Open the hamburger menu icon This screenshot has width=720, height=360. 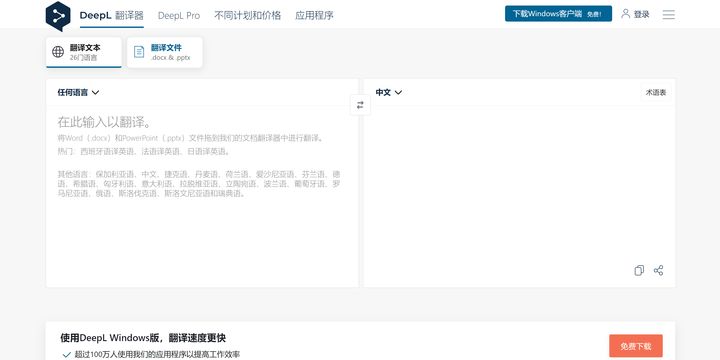coord(668,15)
